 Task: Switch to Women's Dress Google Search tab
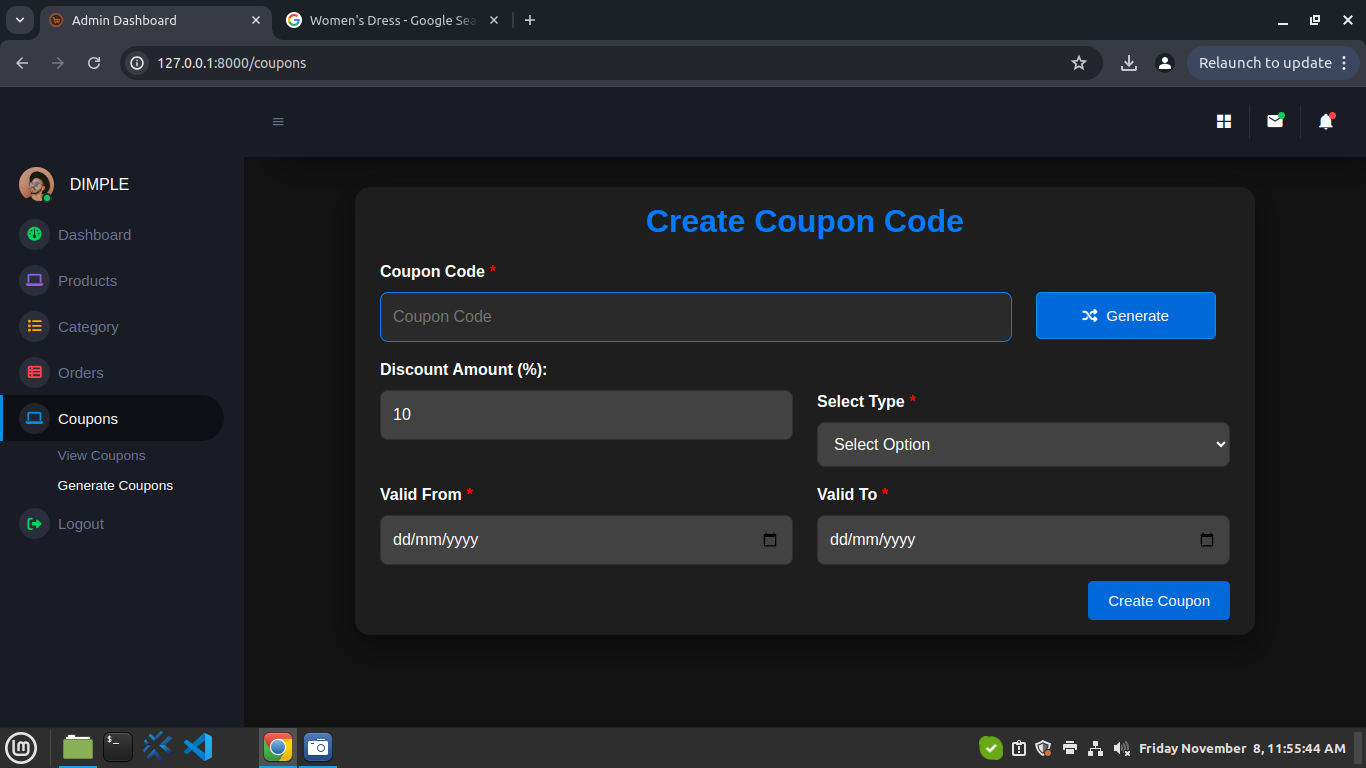pyautogui.click(x=393, y=20)
